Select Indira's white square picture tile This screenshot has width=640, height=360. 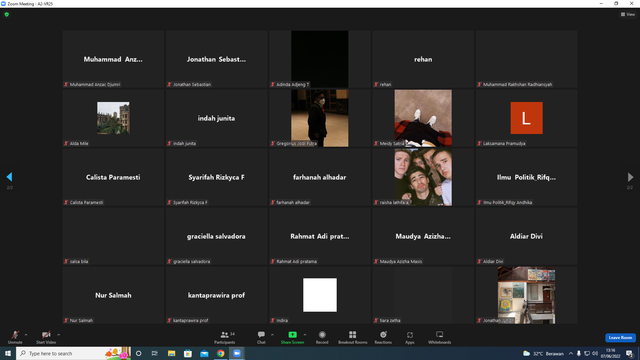coord(320,295)
